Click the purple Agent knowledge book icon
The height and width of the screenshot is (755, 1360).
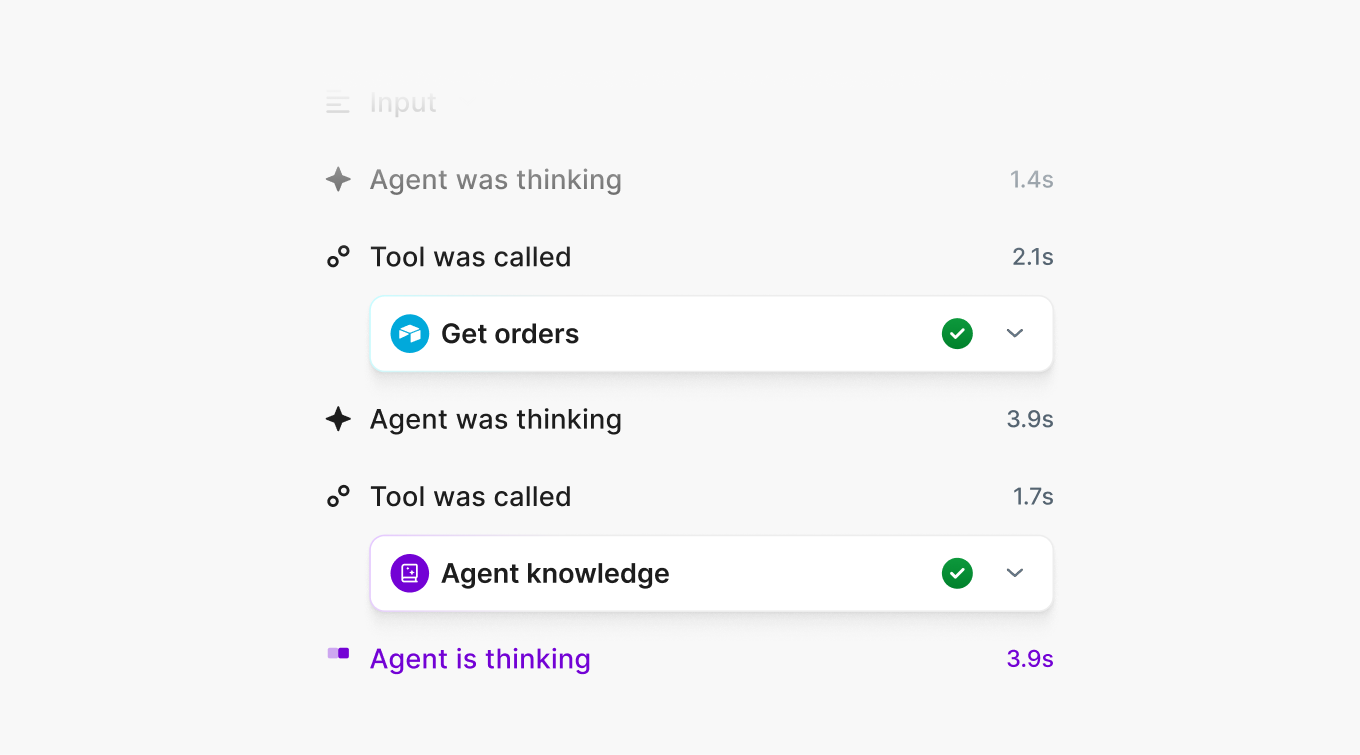coord(409,573)
